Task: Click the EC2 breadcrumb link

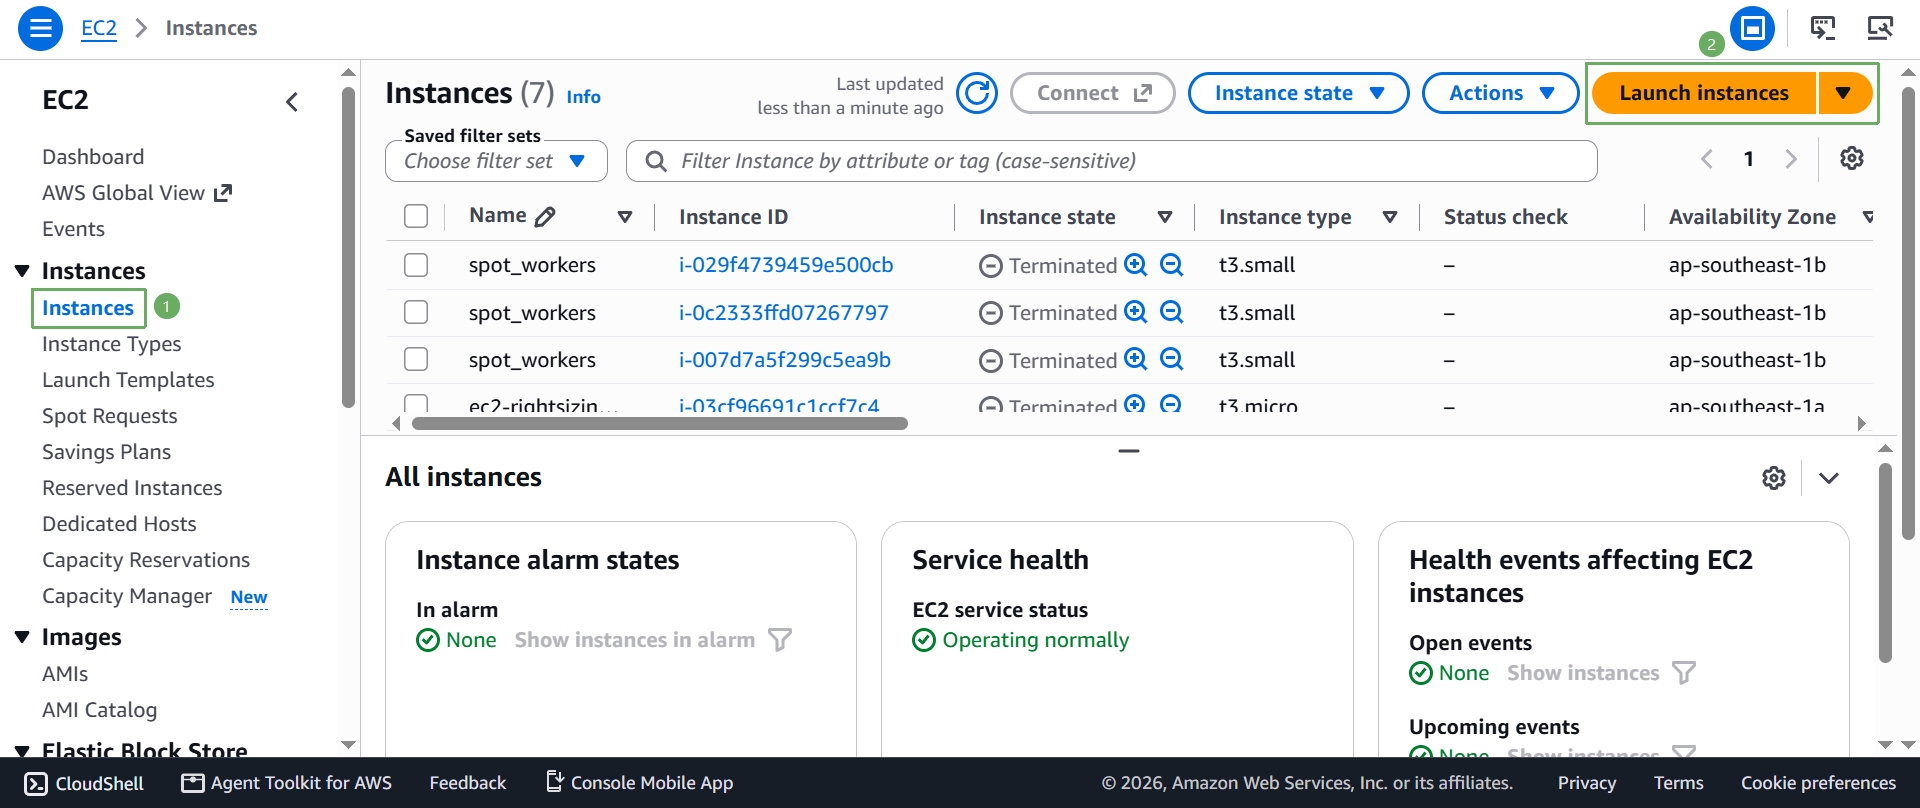Action: point(99,28)
